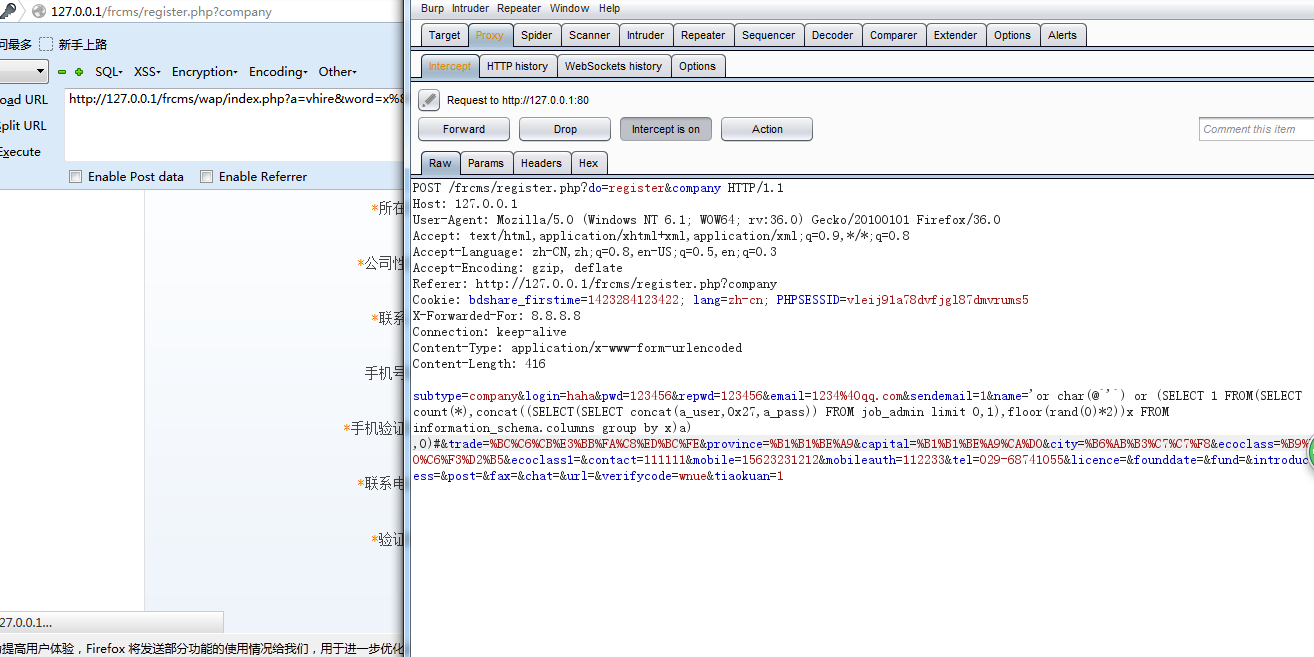
Task: Open the Intruder tool tab
Action: click(x=645, y=35)
